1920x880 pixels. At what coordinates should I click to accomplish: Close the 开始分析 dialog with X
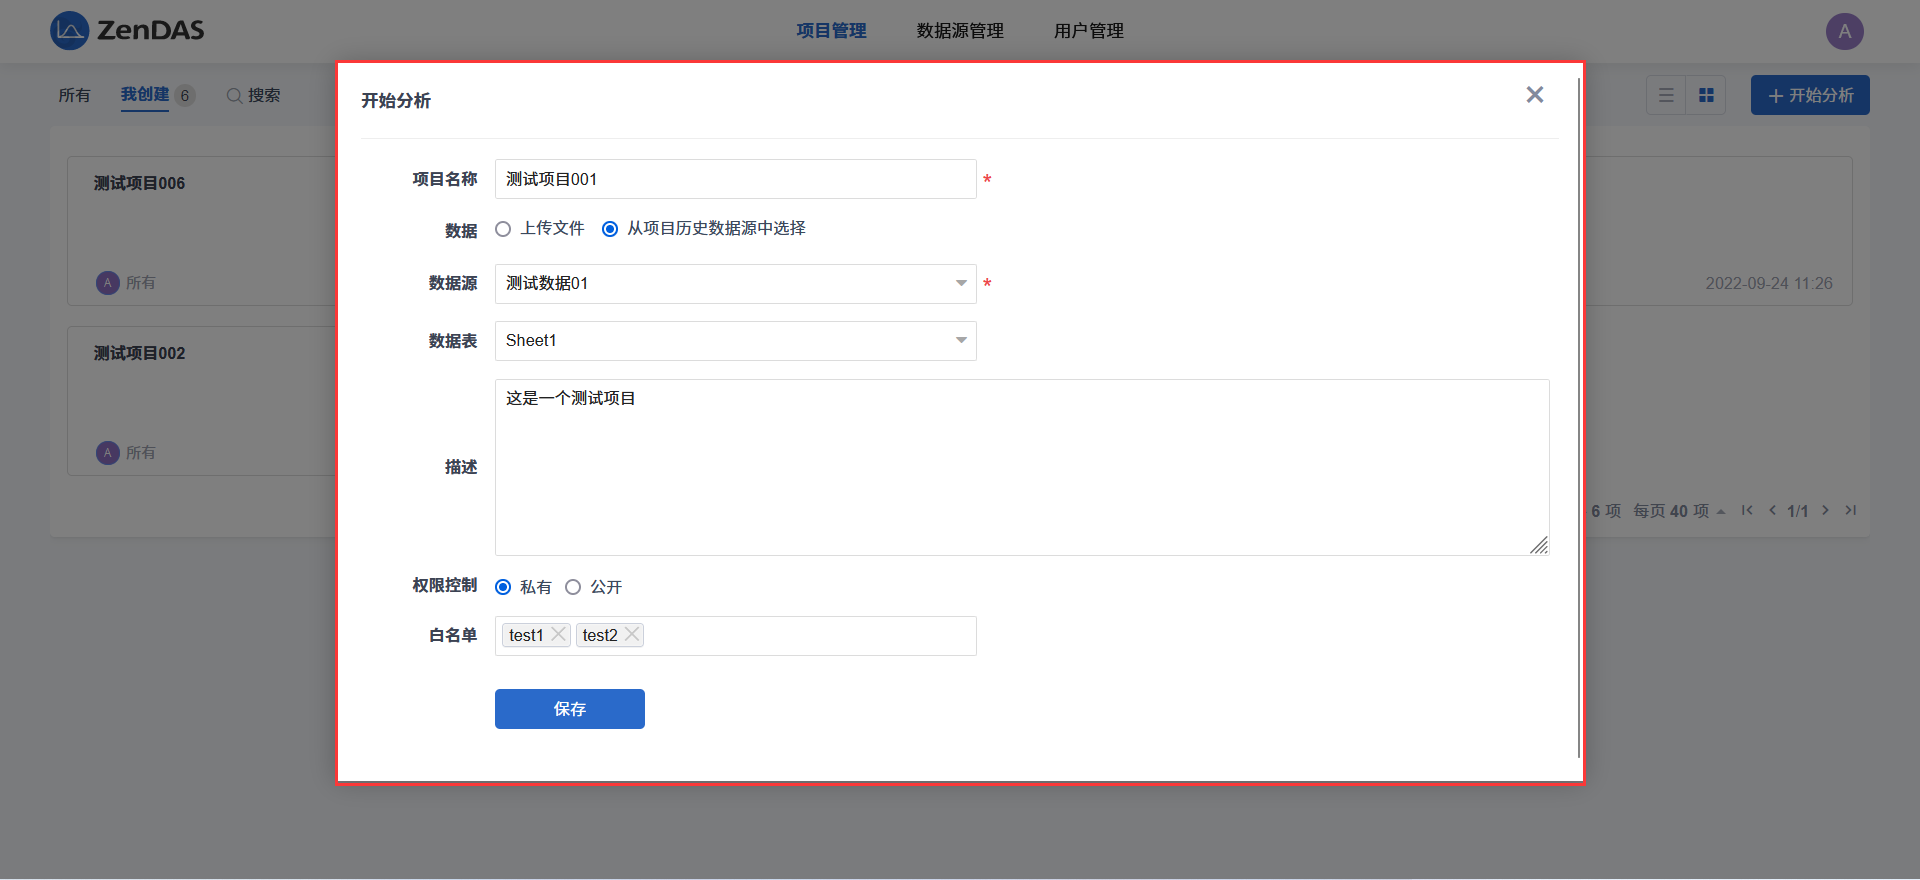[1534, 95]
